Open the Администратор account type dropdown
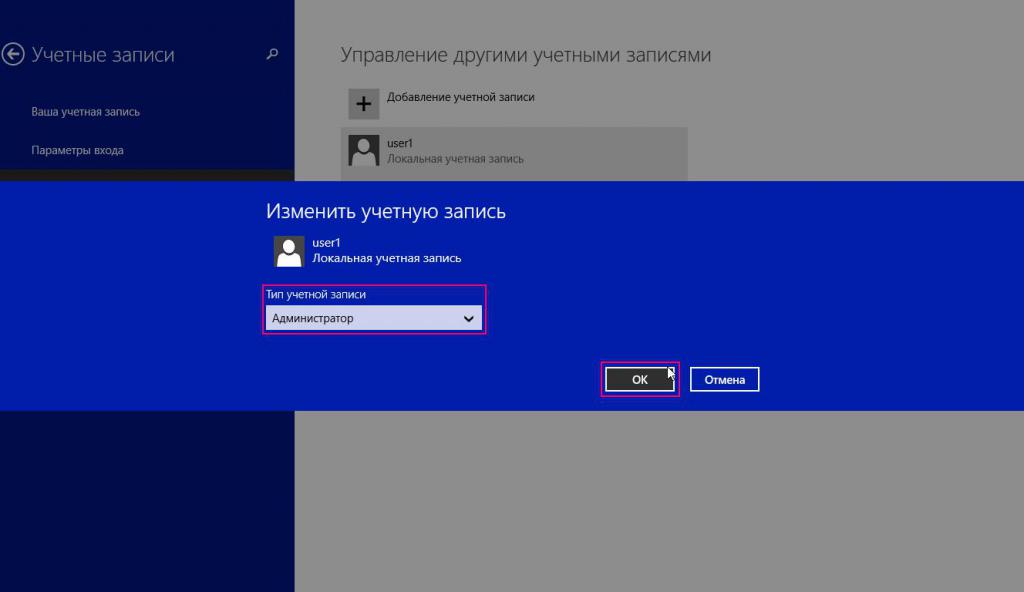Viewport: 1024px width, 592px height. pos(374,318)
